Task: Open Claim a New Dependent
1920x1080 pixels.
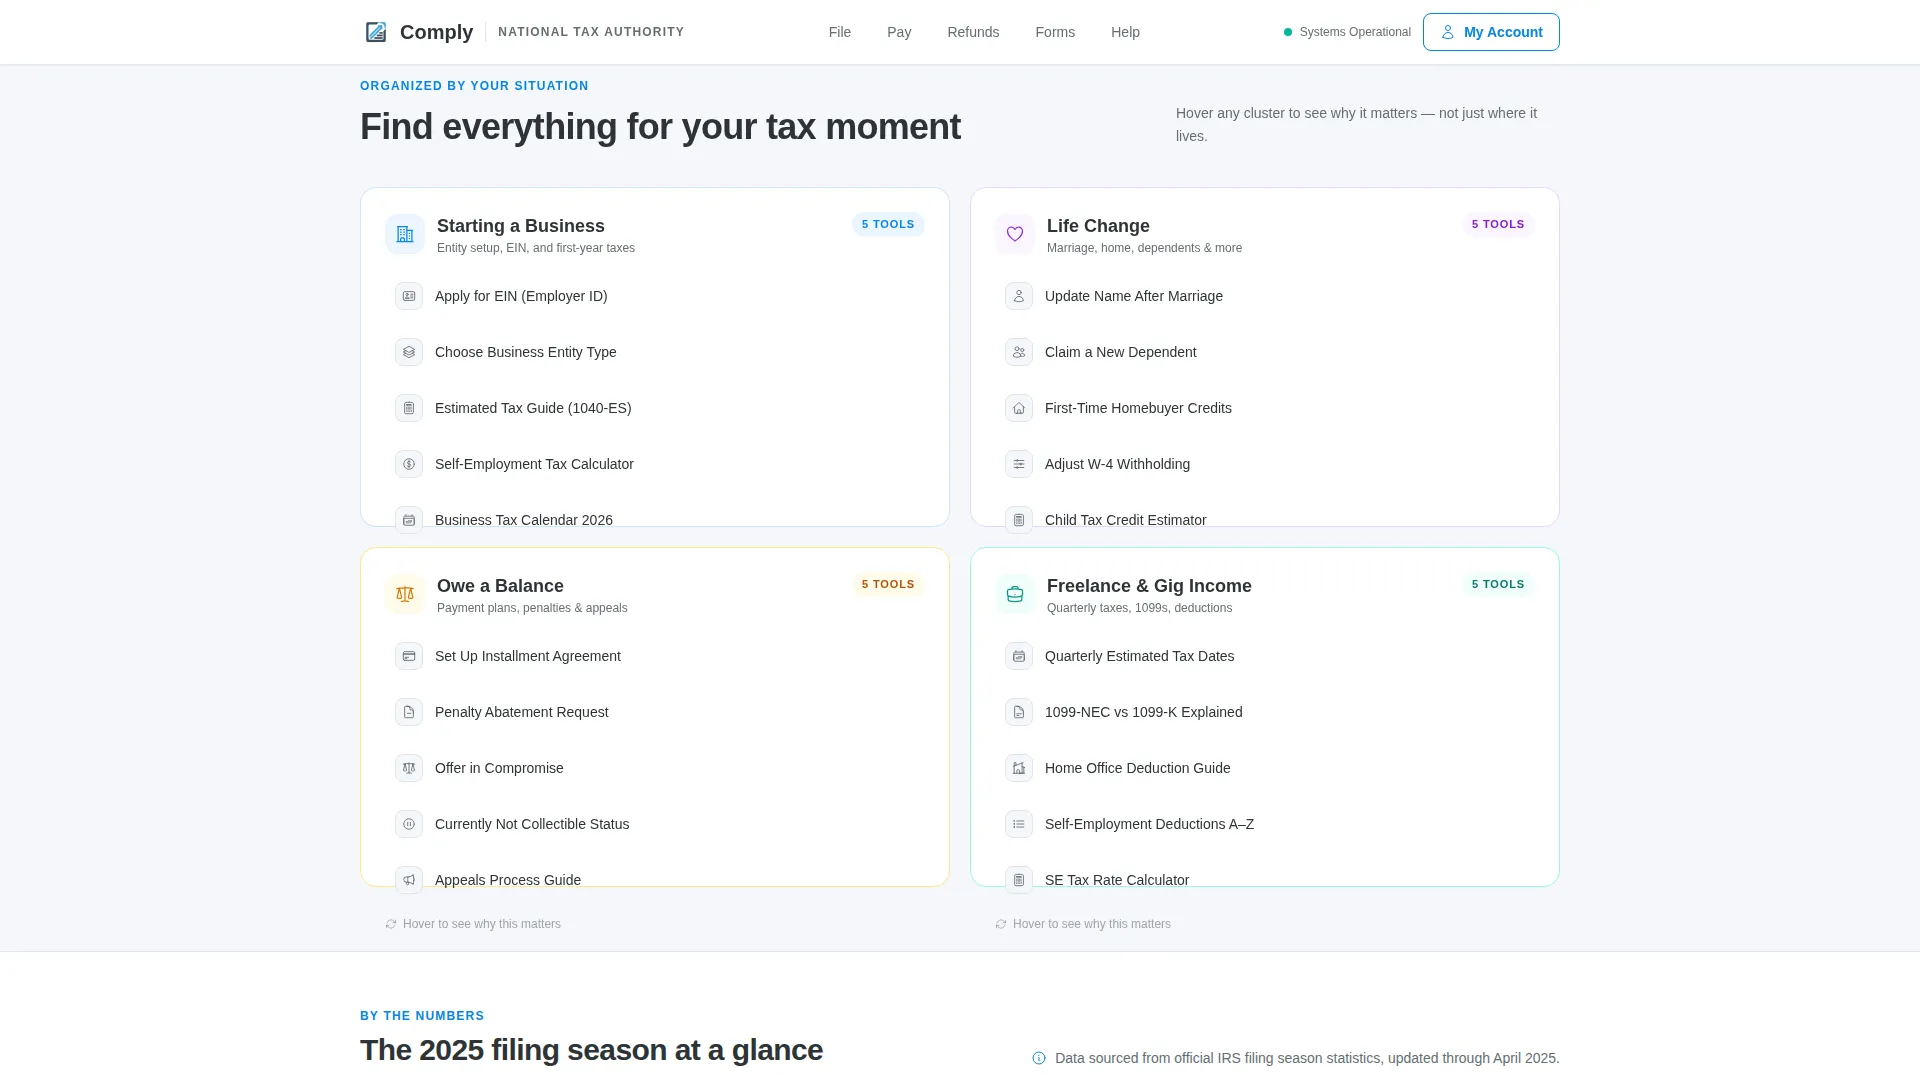Action: pos(1265,352)
